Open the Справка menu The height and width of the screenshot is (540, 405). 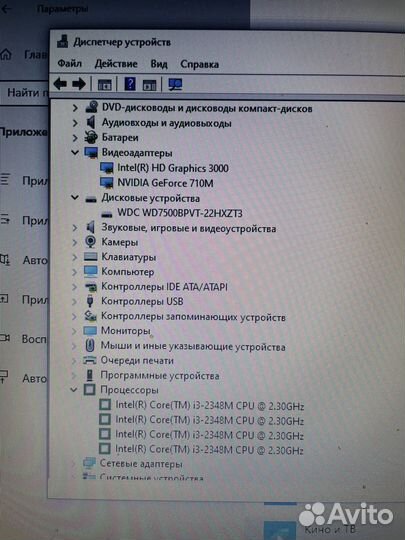199,64
